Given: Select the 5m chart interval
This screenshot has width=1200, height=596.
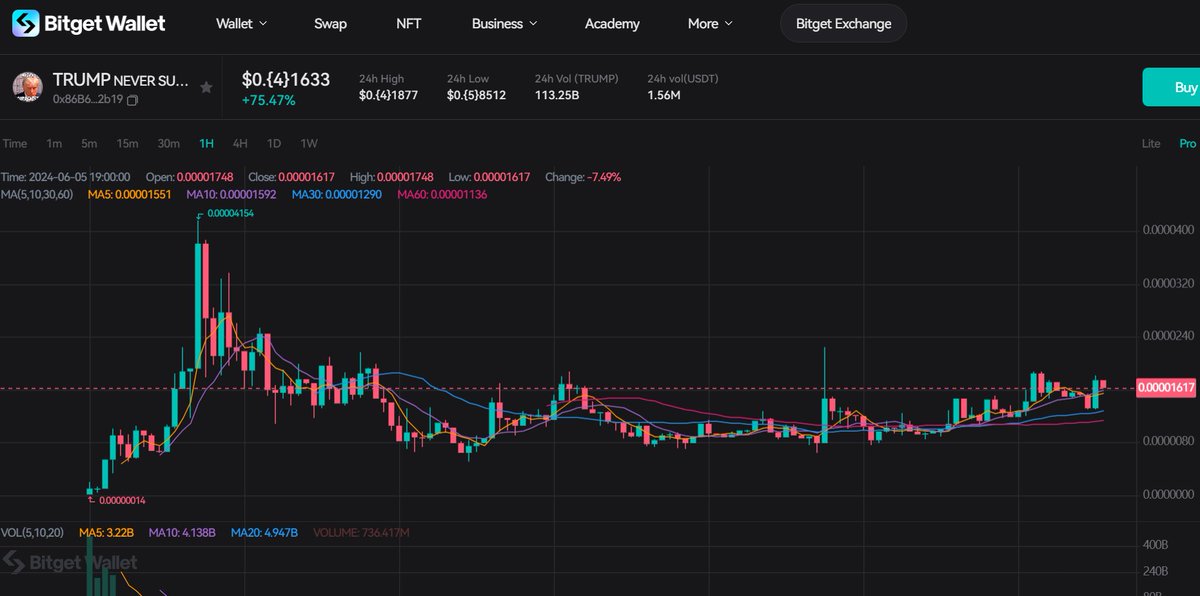Looking at the screenshot, I should click(89, 143).
